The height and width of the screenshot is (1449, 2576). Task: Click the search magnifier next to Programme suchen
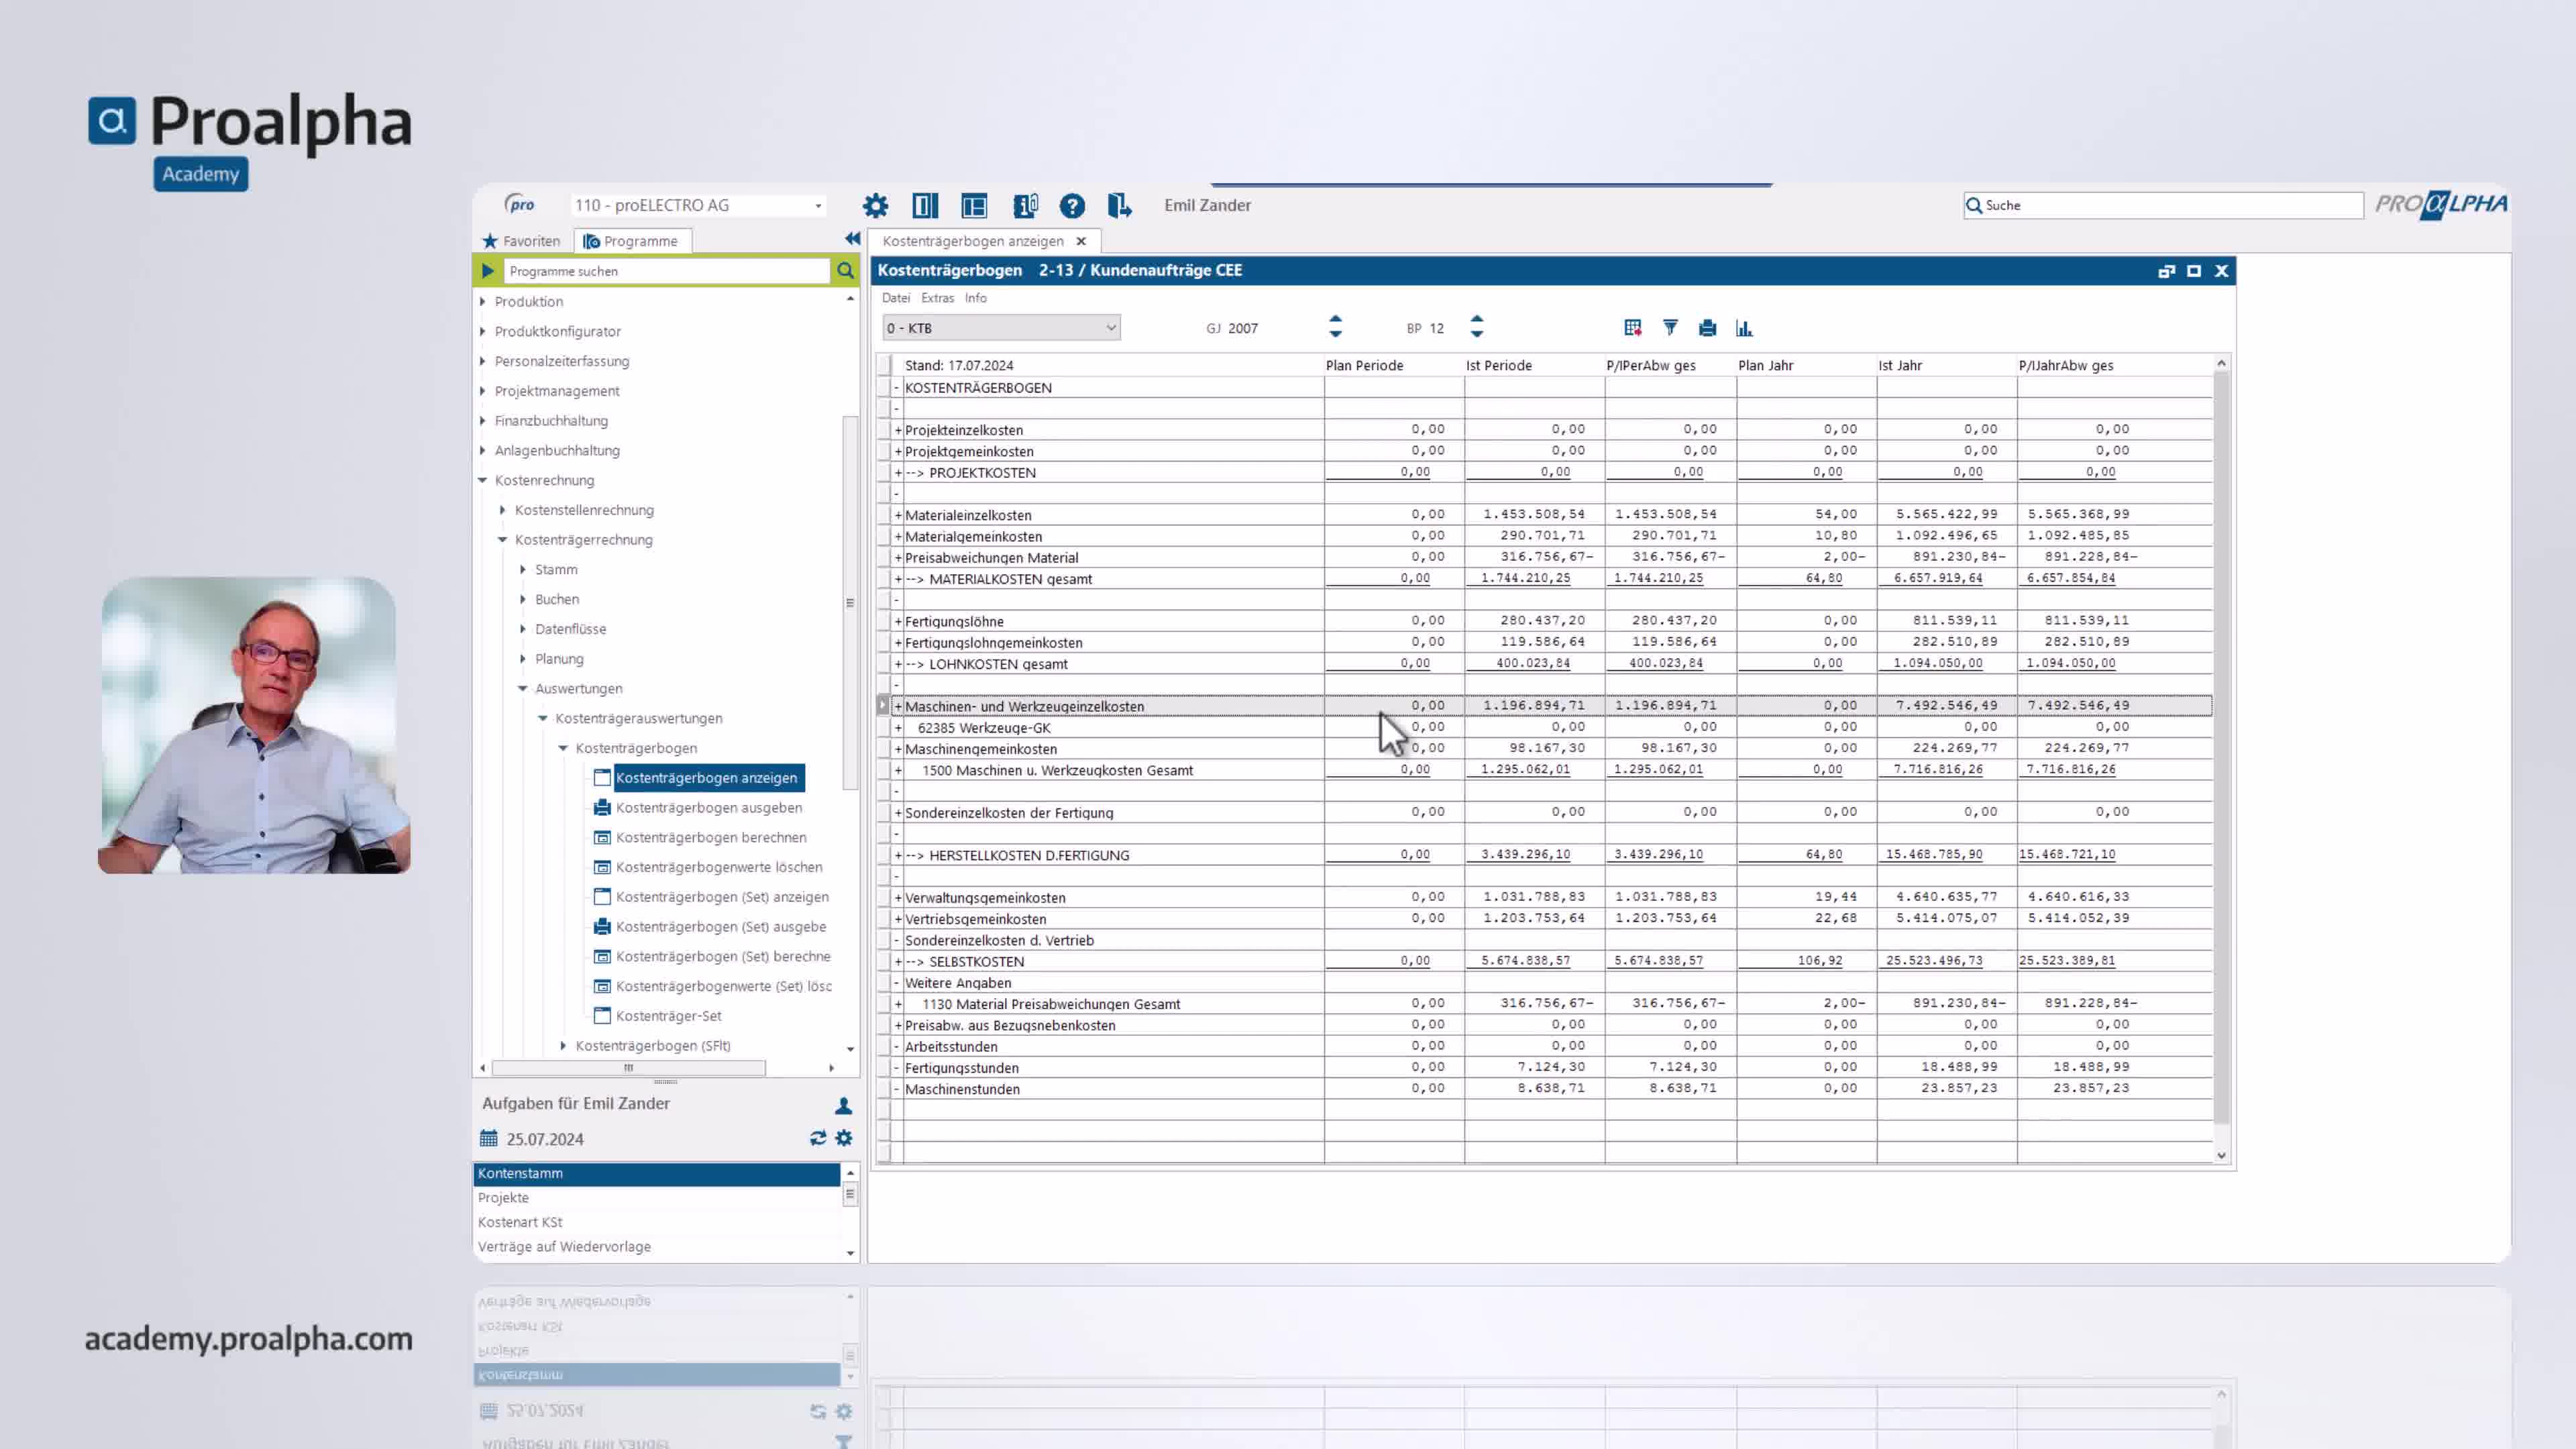click(845, 271)
